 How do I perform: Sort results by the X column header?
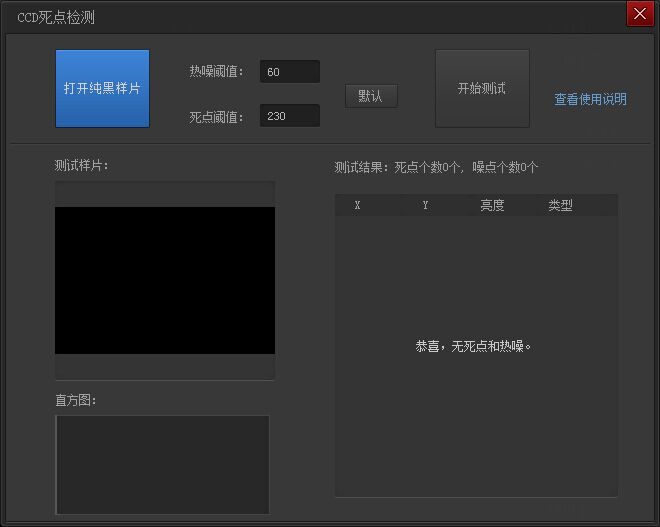357,205
